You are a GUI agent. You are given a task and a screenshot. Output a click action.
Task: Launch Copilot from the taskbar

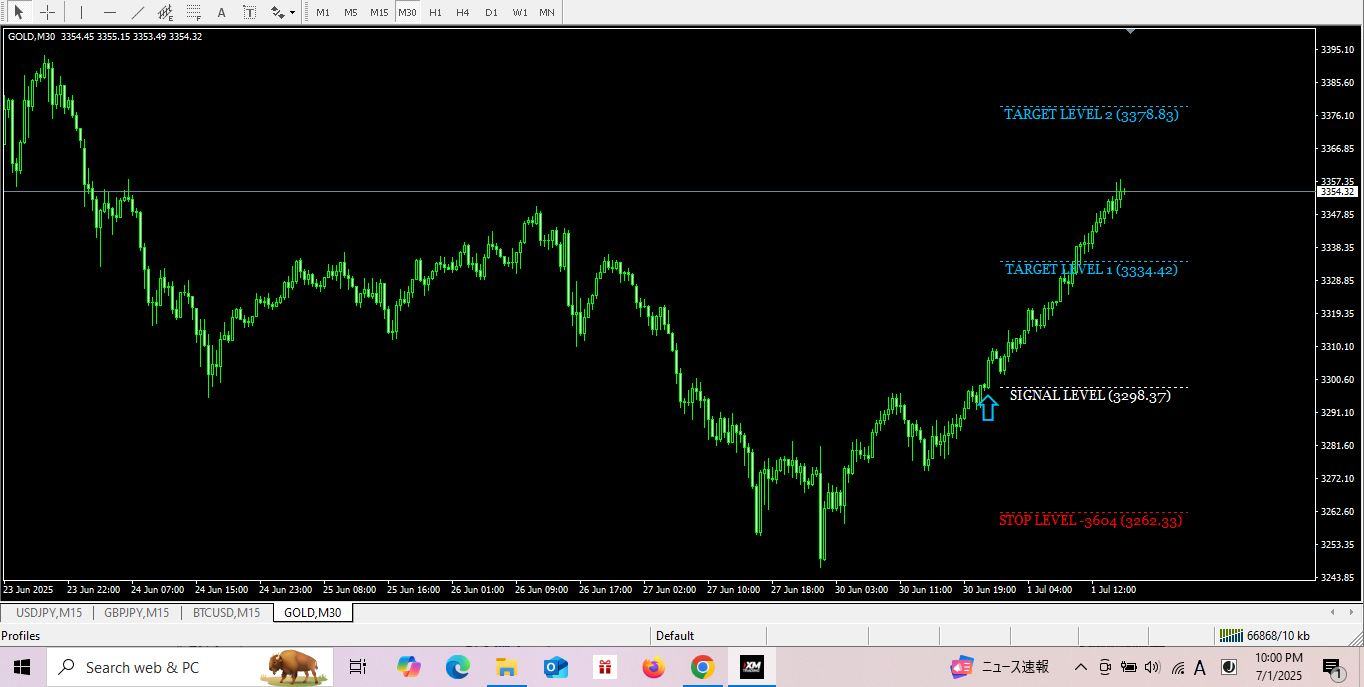point(408,667)
